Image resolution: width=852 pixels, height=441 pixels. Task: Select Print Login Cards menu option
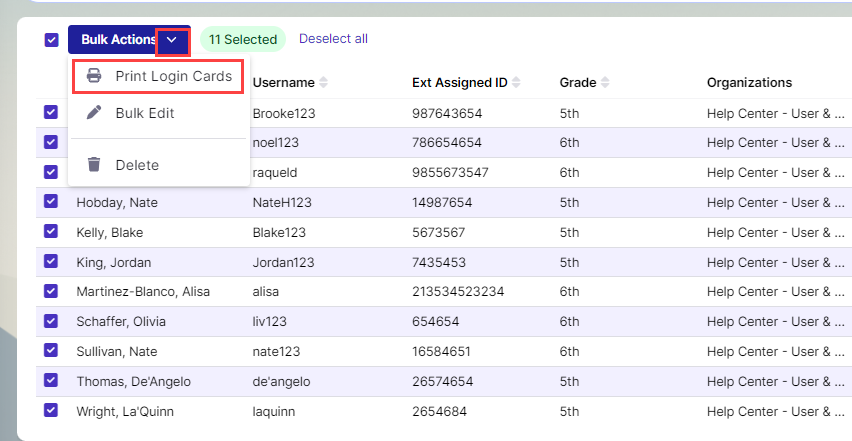pos(173,76)
